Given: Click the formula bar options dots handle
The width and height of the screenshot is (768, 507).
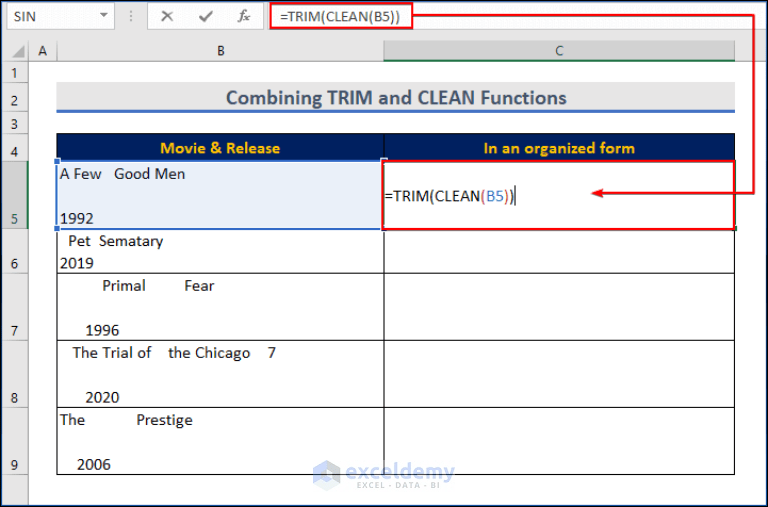Looking at the screenshot, I should pyautogui.click(x=131, y=16).
